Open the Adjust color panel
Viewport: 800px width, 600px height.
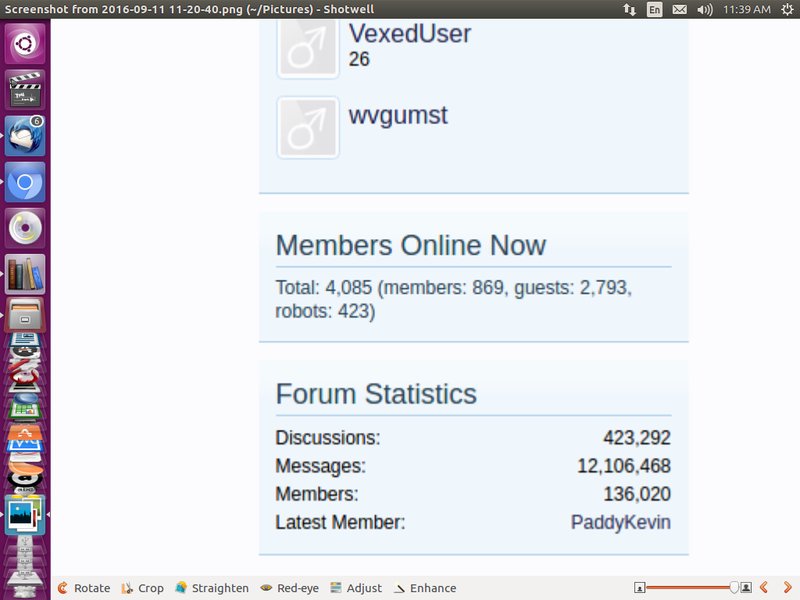click(x=356, y=588)
